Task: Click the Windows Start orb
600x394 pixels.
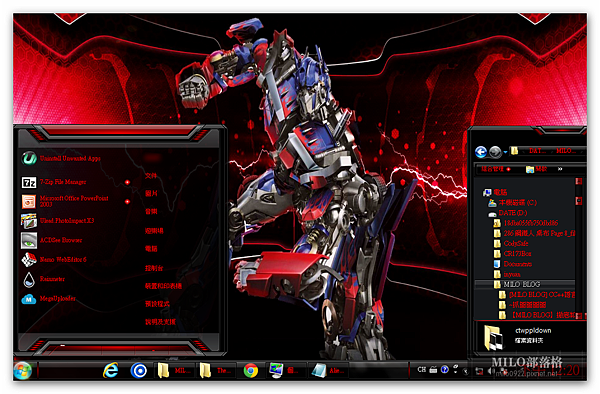Action: click(x=22, y=370)
